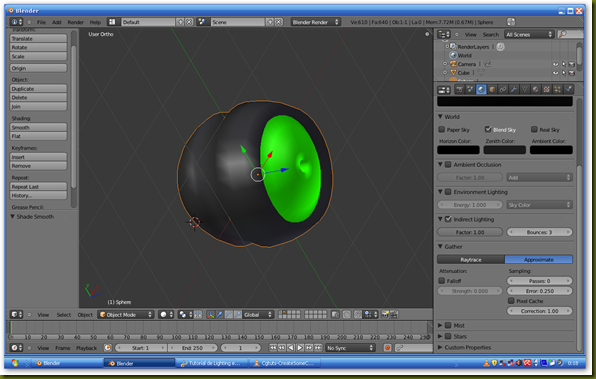
Task: Click the 3D manipulator toggle icon
Action: coord(210,315)
